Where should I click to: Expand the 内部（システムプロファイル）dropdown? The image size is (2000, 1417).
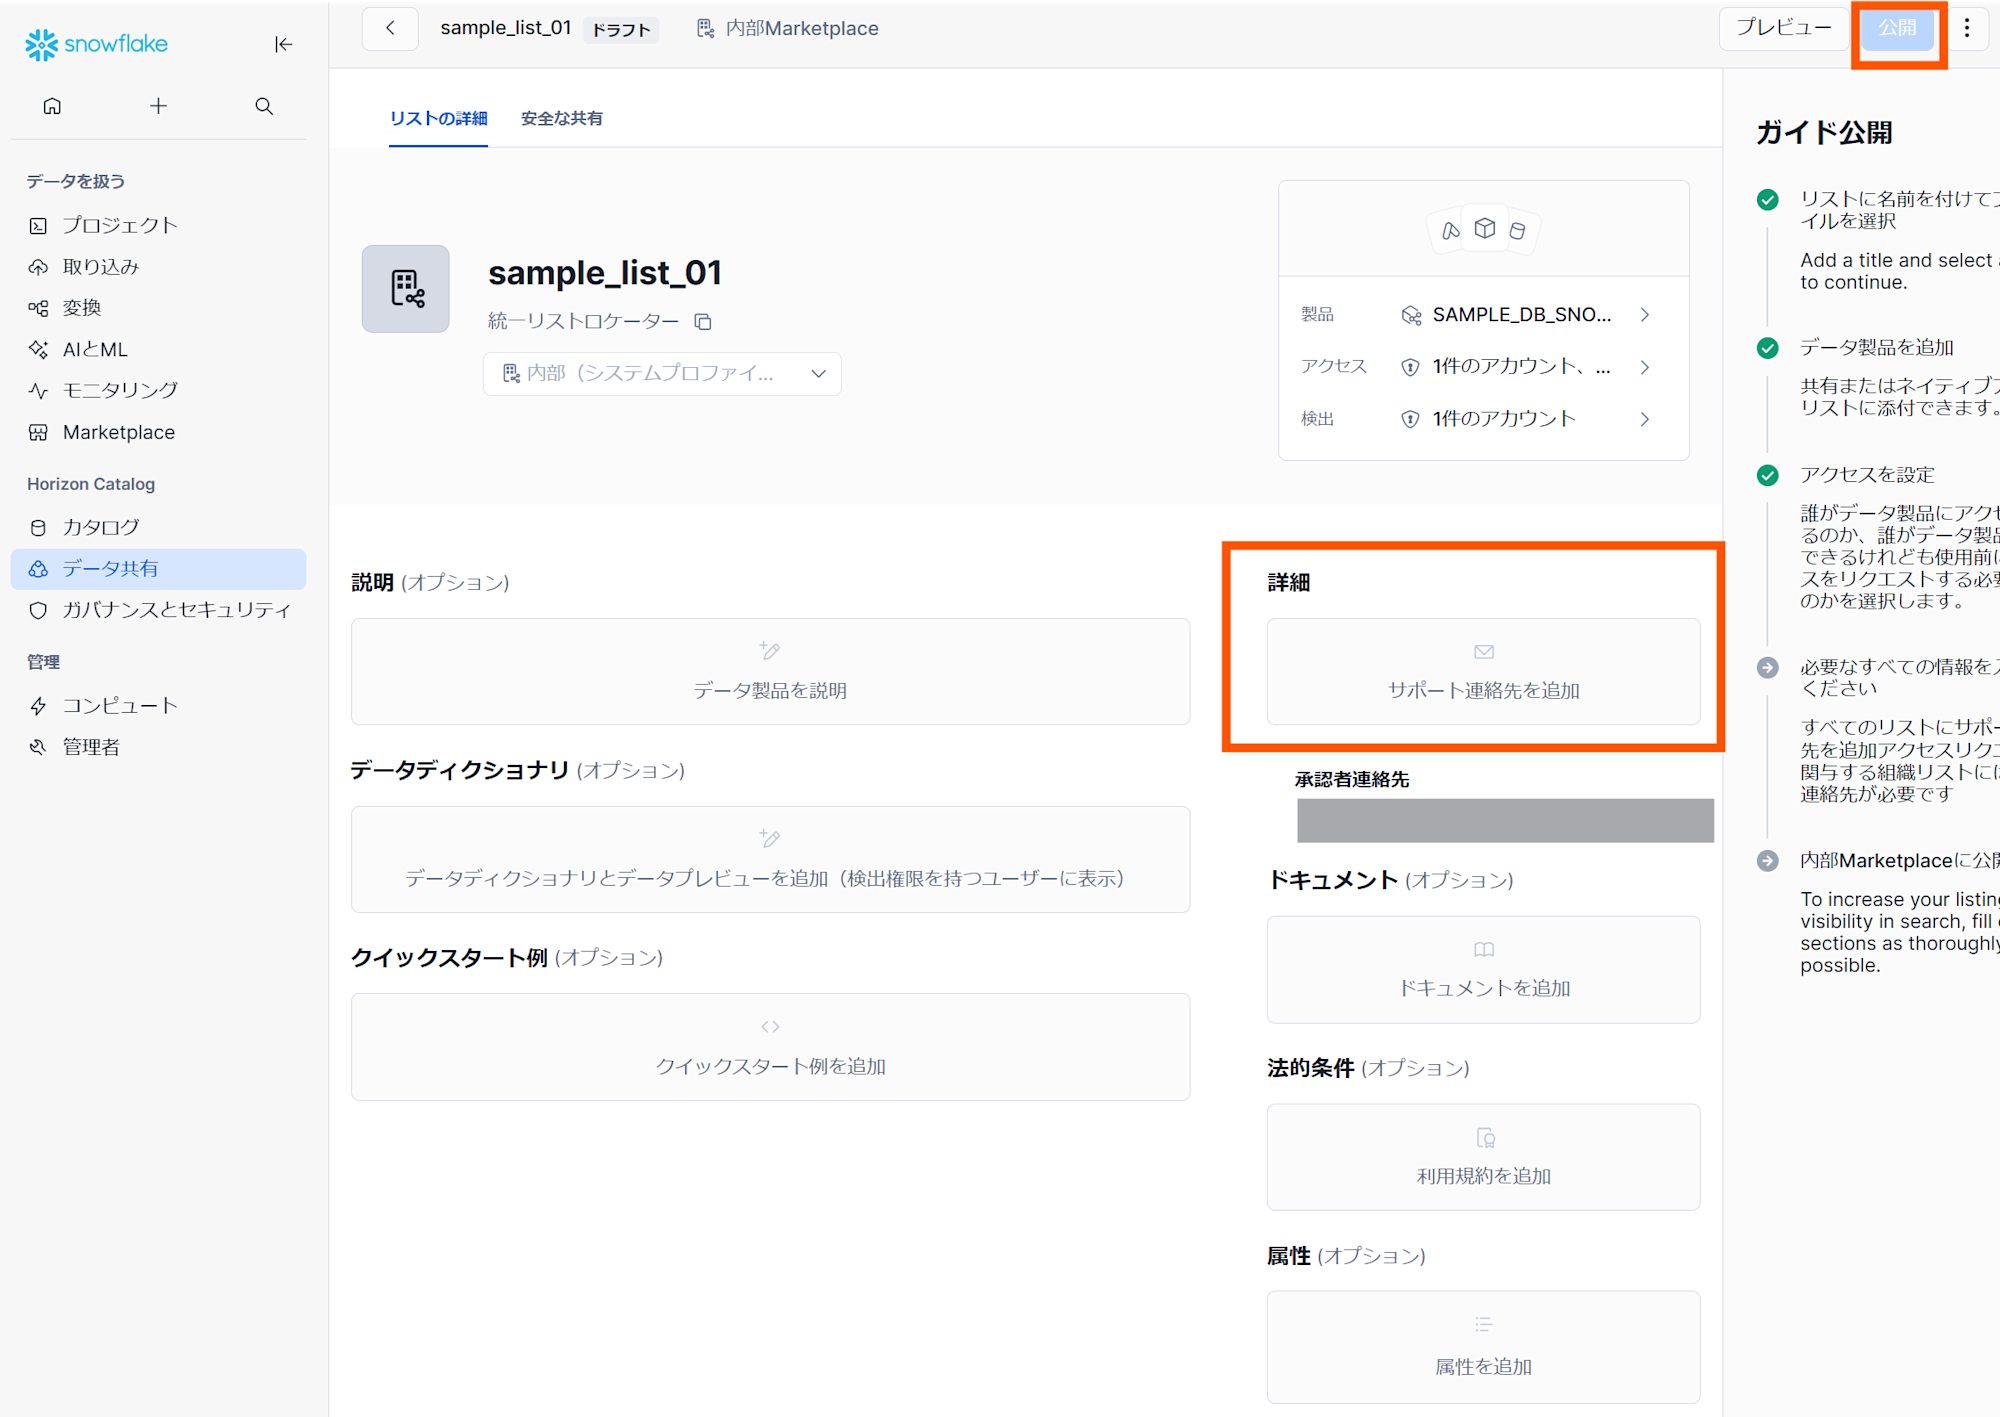[x=818, y=373]
